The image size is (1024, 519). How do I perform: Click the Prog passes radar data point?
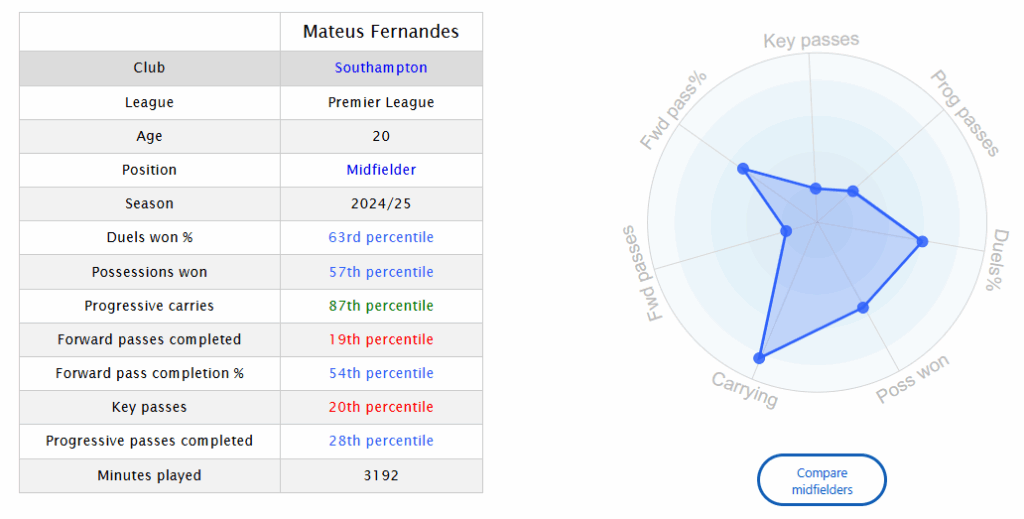coord(853,191)
